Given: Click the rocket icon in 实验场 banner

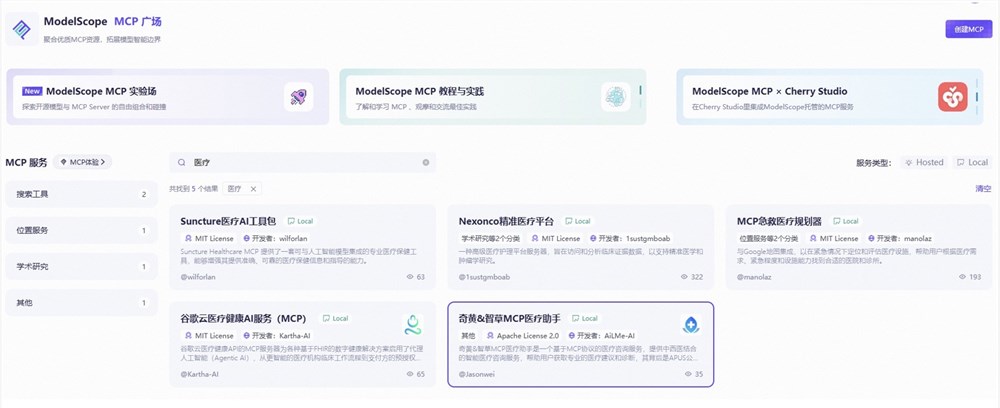Looking at the screenshot, I should click(x=298, y=97).
